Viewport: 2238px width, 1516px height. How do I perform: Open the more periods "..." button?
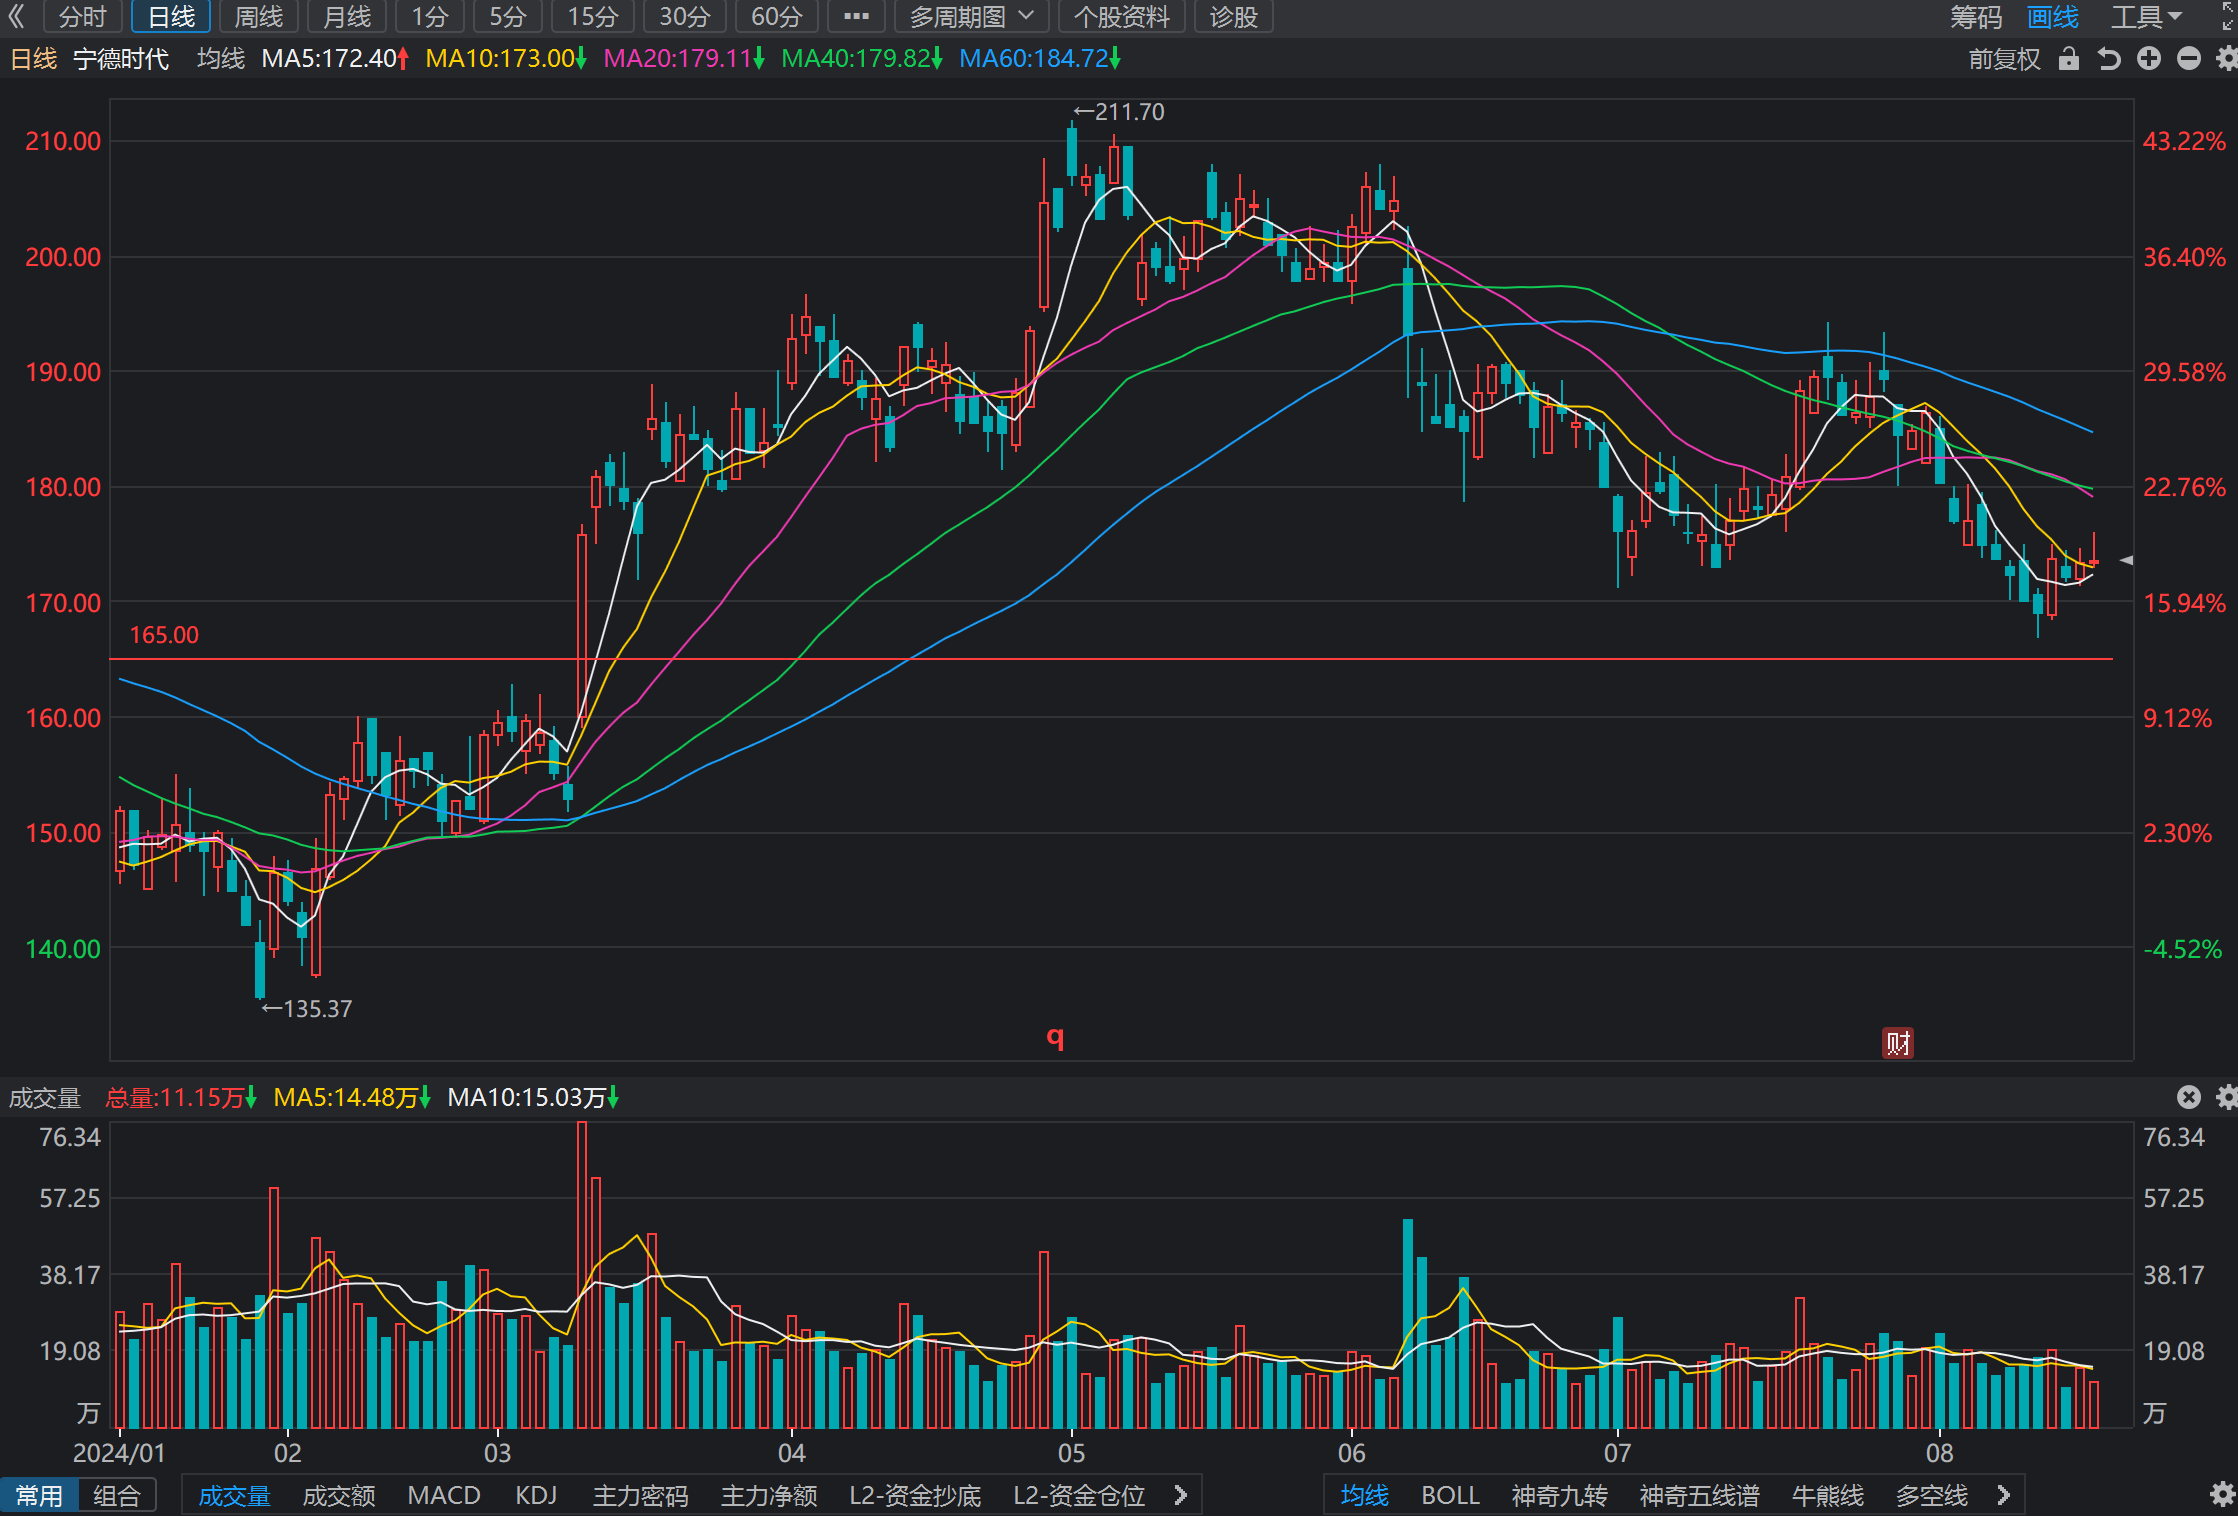point(857,16)
